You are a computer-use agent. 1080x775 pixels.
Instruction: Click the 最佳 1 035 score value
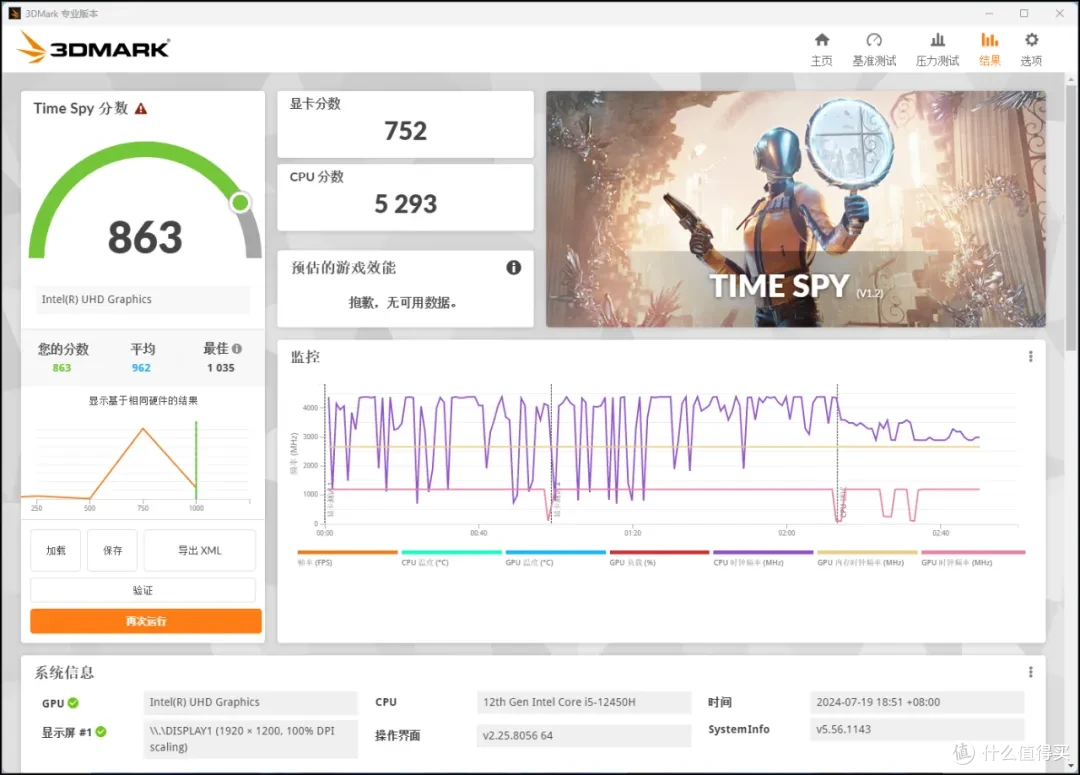(x=220, y=368)
